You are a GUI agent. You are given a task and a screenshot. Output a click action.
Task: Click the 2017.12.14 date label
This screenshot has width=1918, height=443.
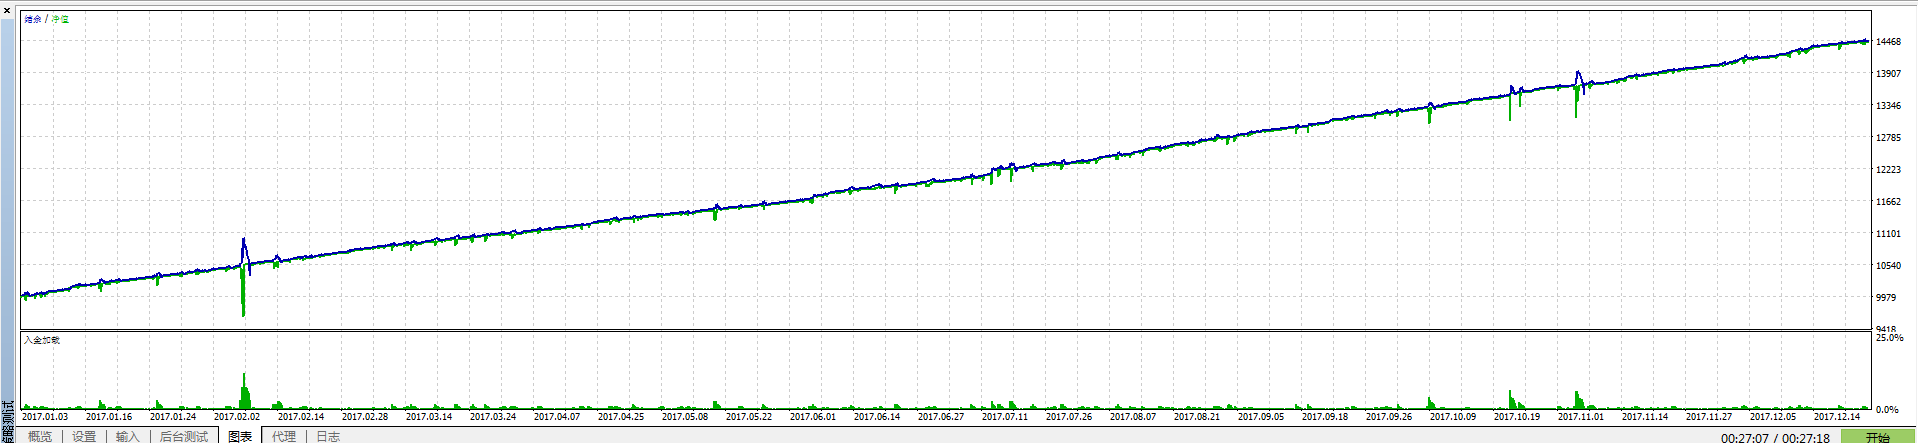tap(1837, 417)
